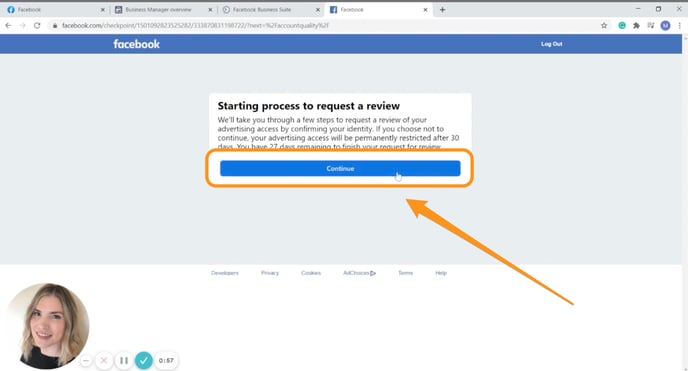View site info via the padlock icon
Viewport: 688px width, 371px height.
(55, 25)
